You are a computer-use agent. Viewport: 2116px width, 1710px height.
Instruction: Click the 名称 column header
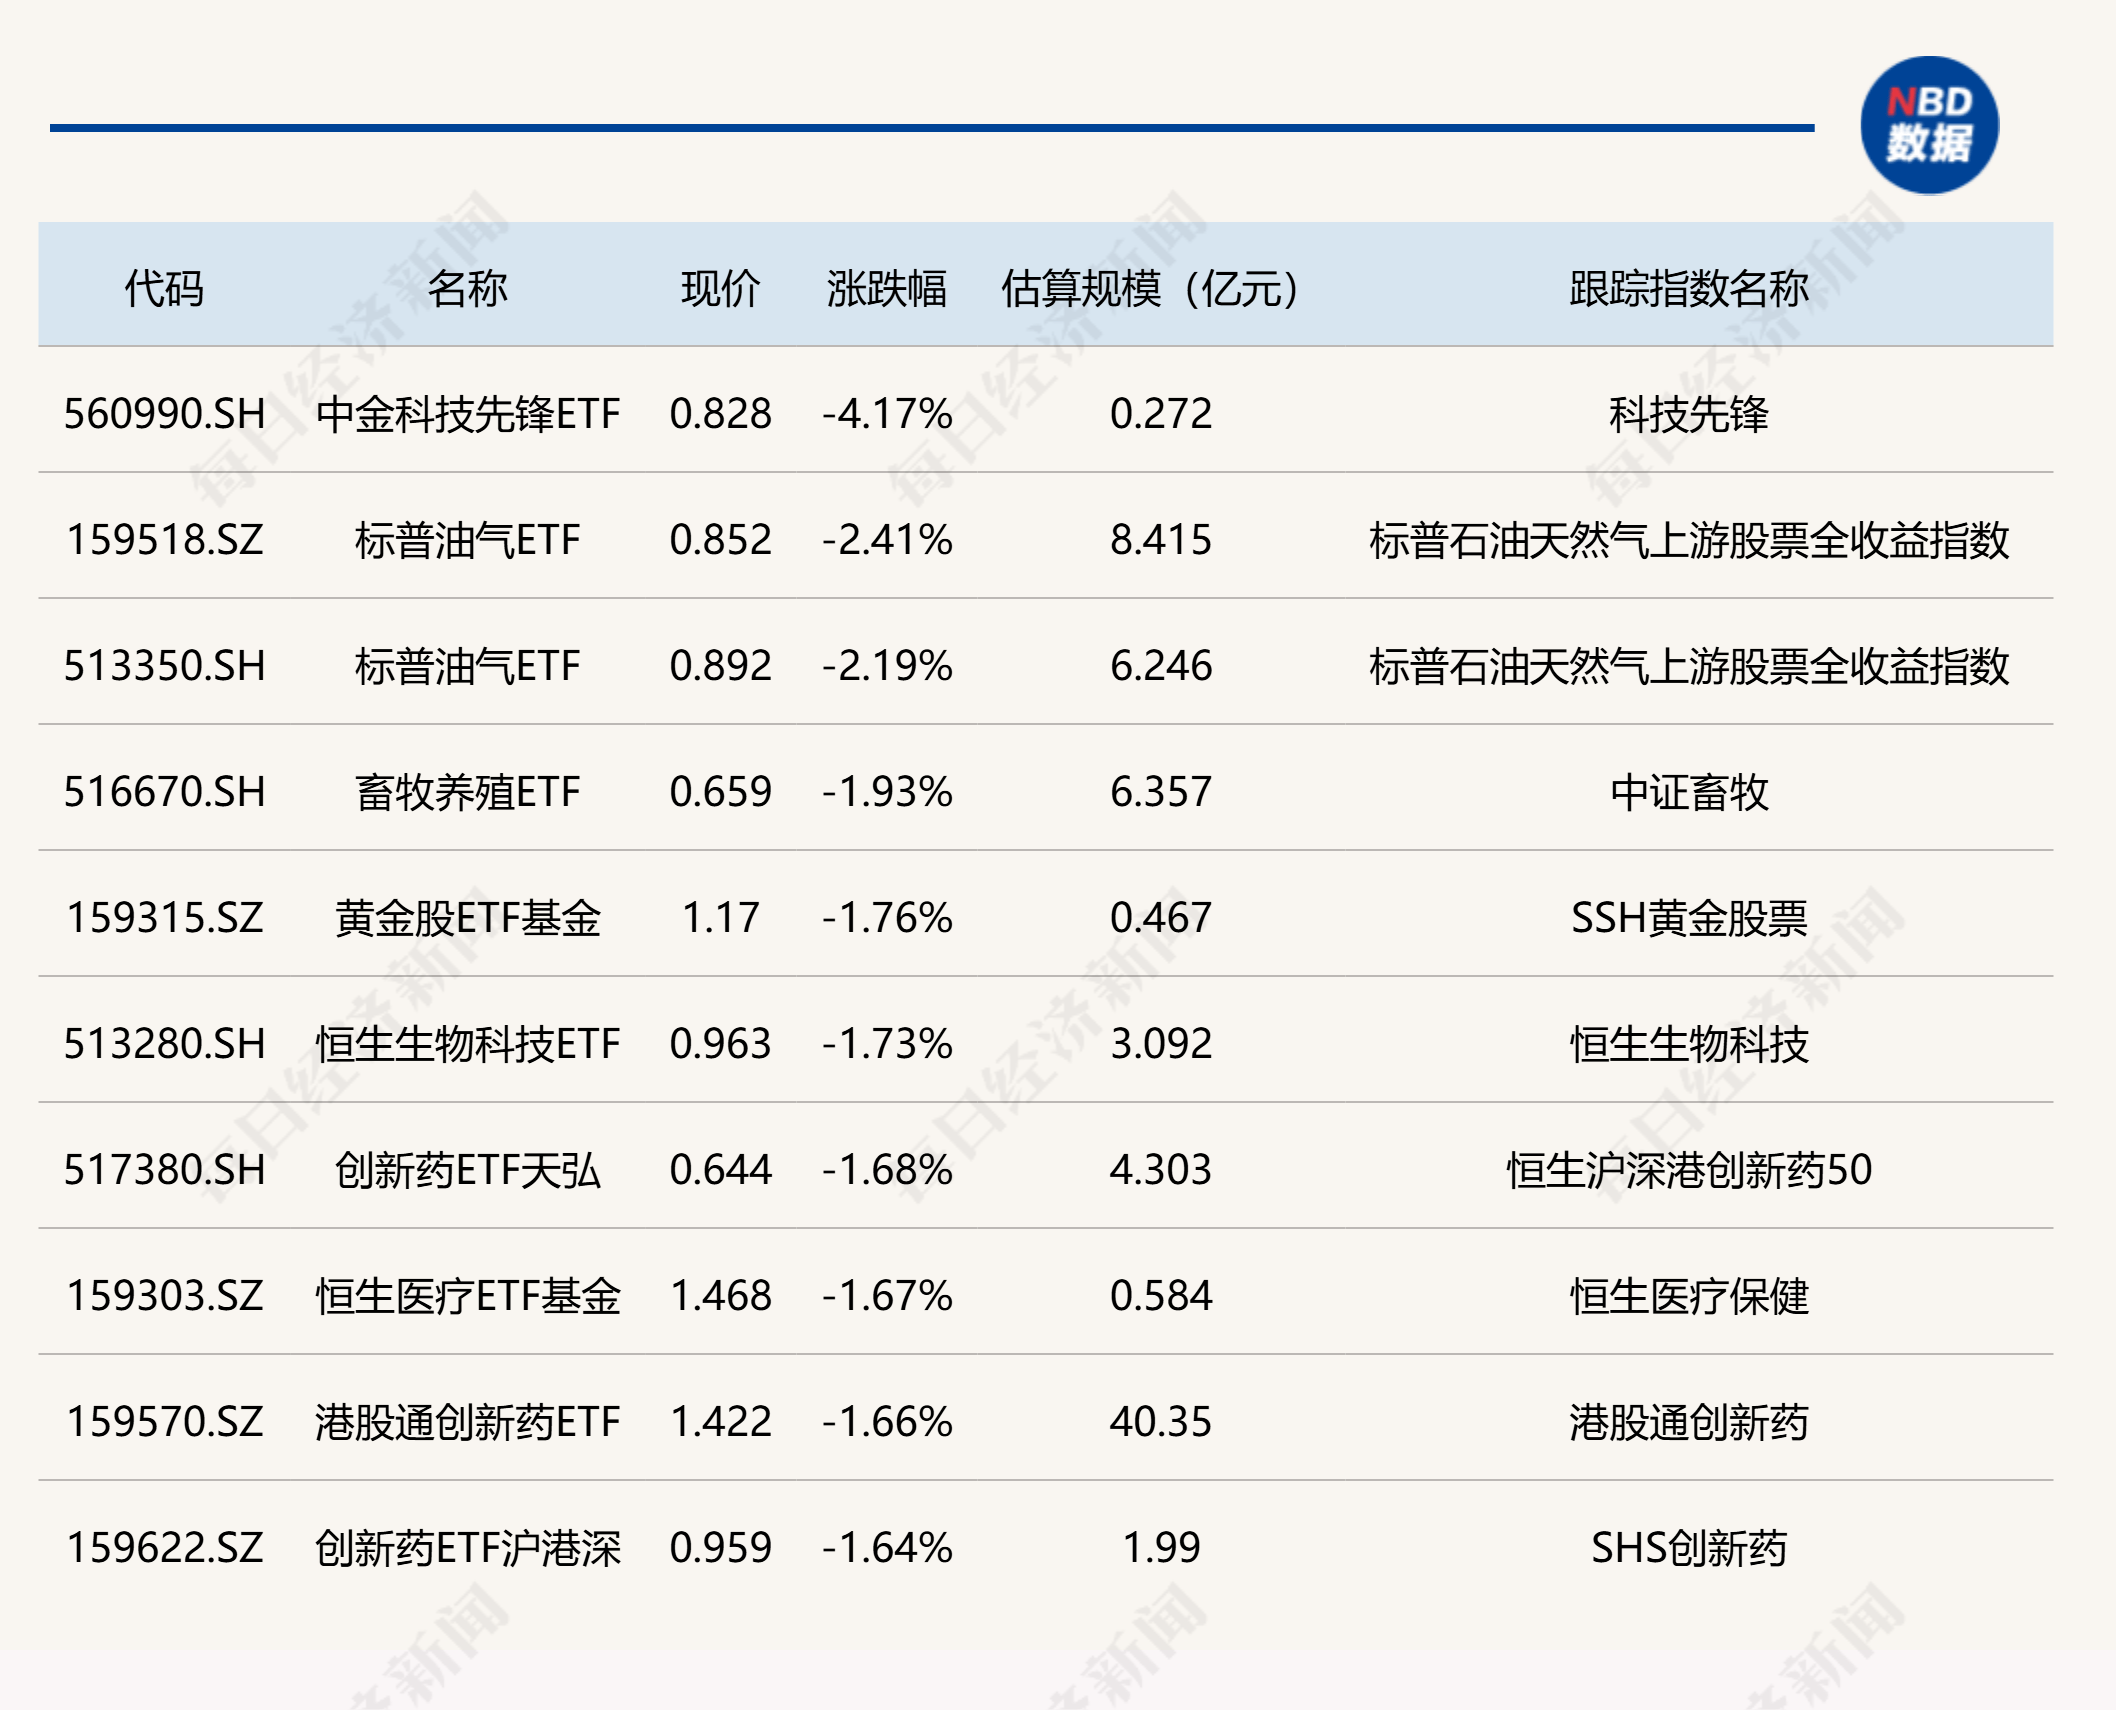[x=467, y=288]
